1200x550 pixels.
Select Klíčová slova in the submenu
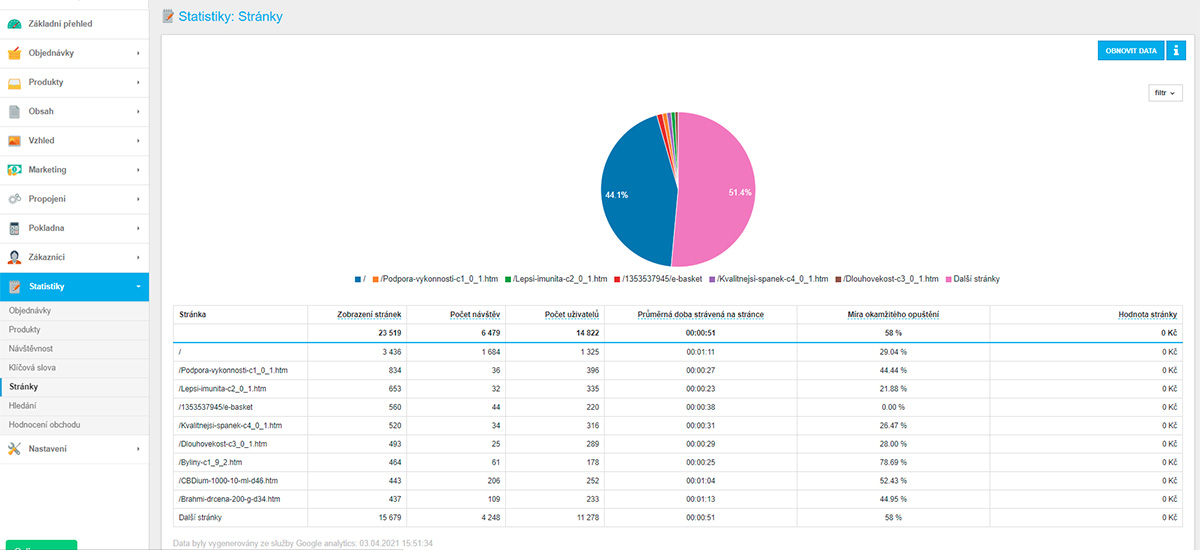(32, 367)
